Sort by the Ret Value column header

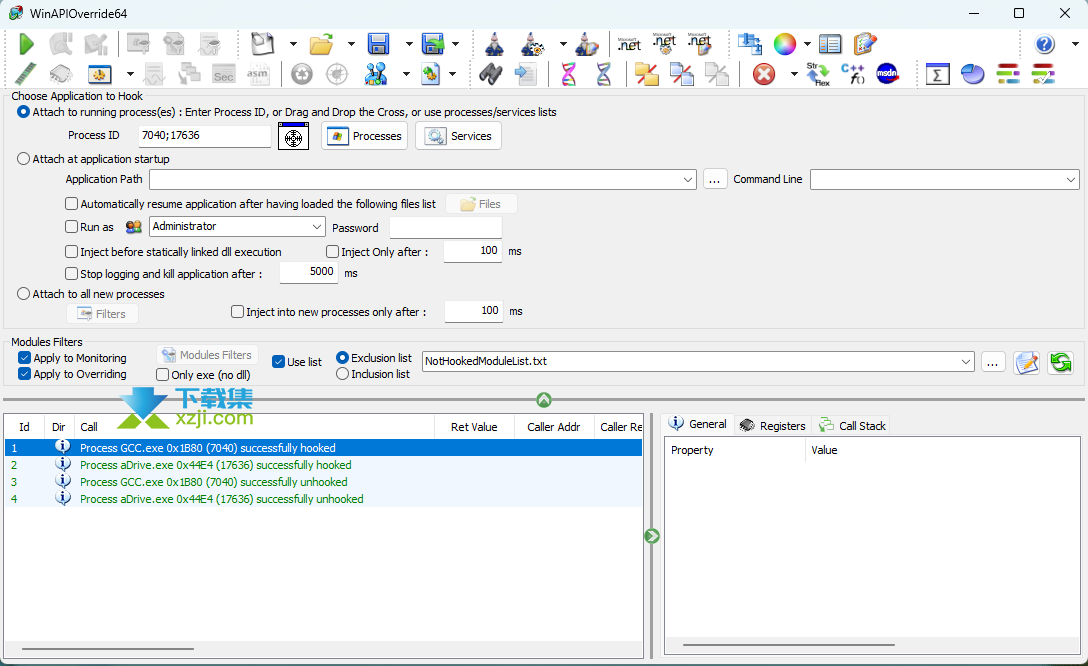[x=474, y=427]
